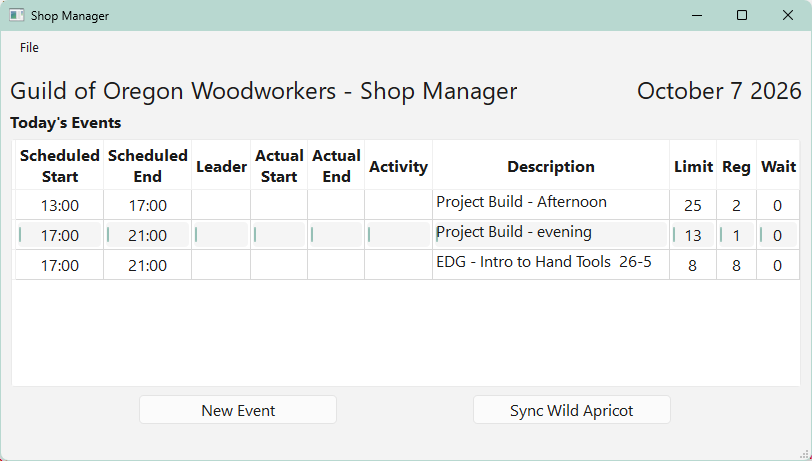Click 17:00 start in Project Build evening row

(x=60, y=236)
